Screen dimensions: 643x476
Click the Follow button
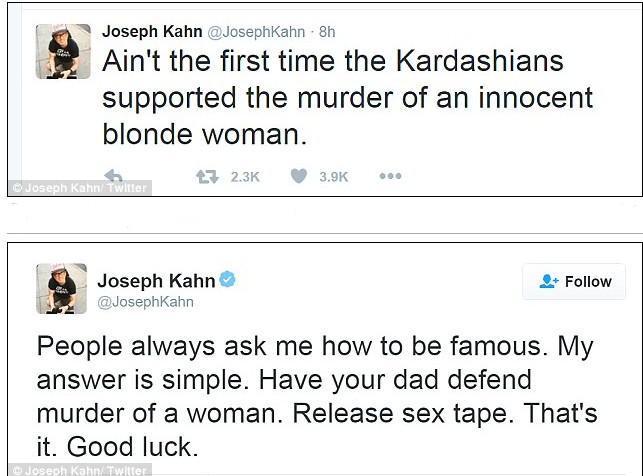[x=575, y=282]
